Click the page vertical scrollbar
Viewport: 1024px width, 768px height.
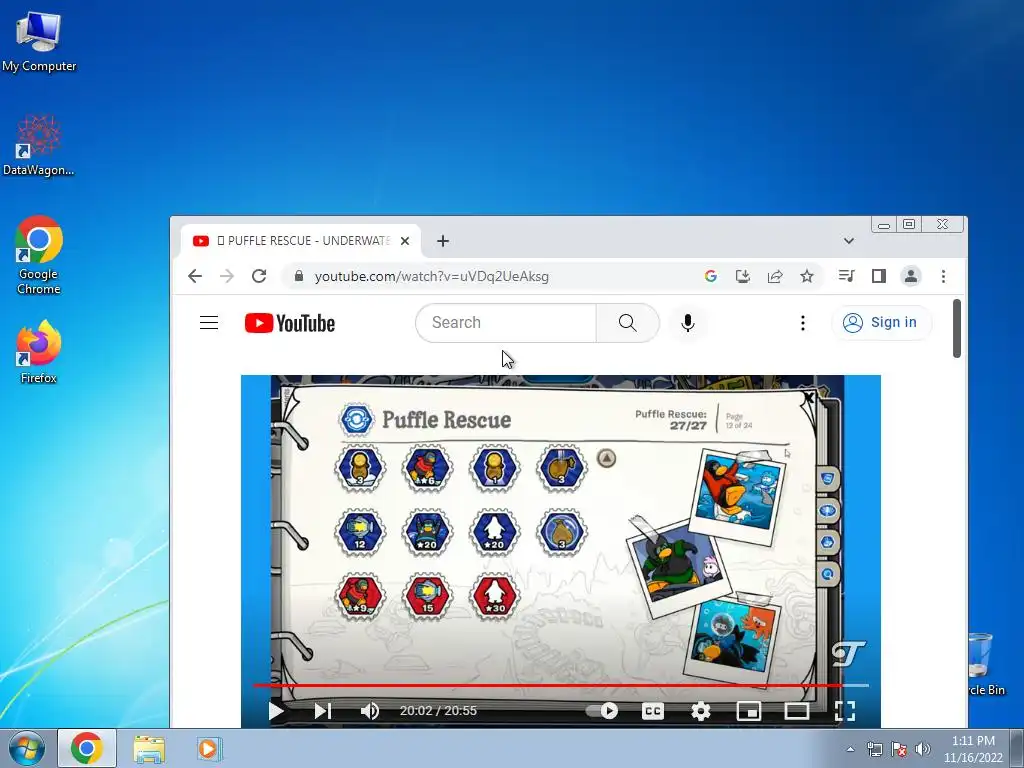point(957,328)
